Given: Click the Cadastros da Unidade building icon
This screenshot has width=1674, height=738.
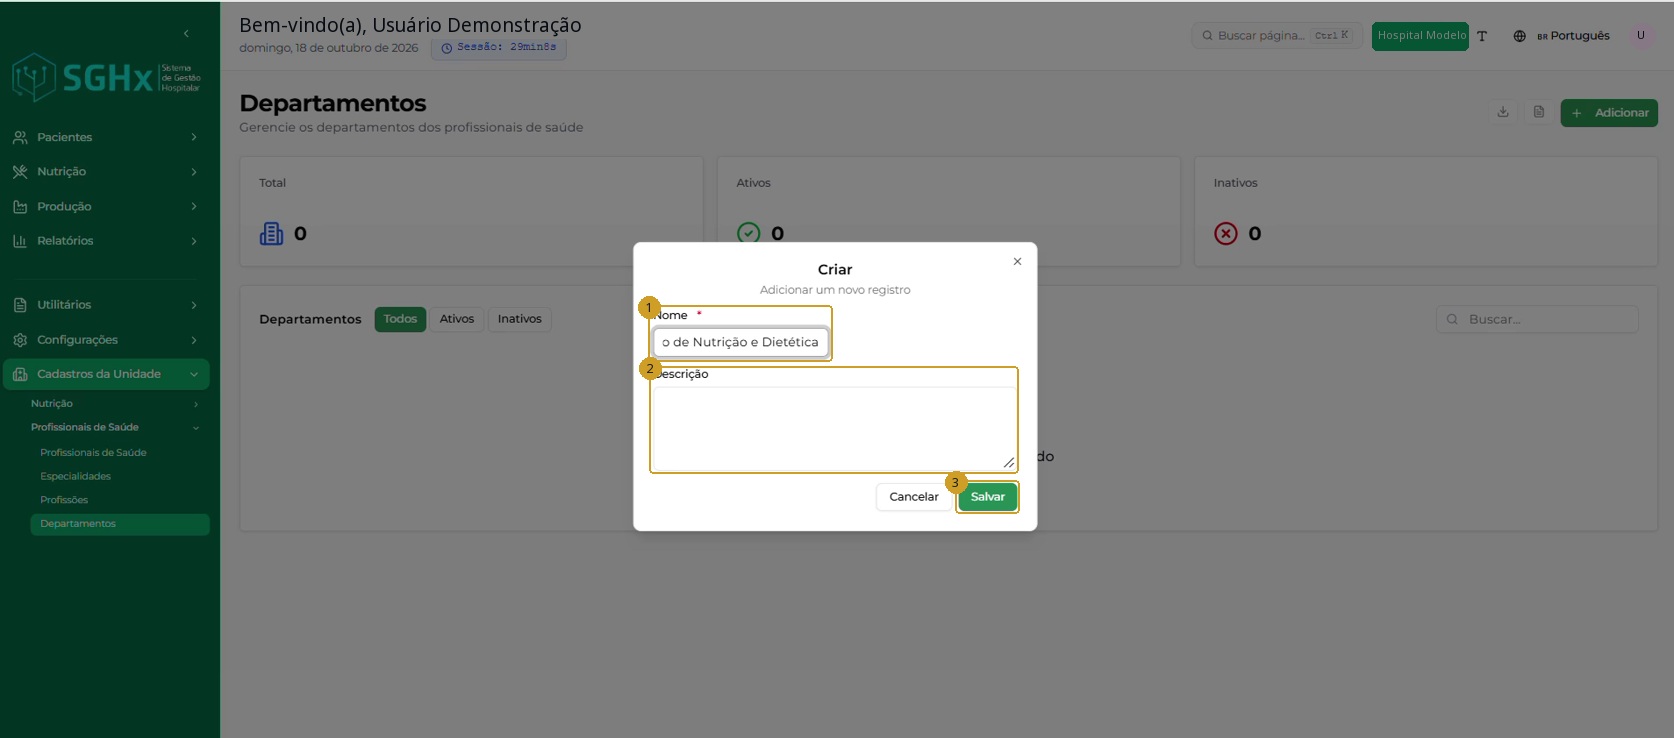Looking at the screenshot, I should pyautogui.click(x=20, y=374).
